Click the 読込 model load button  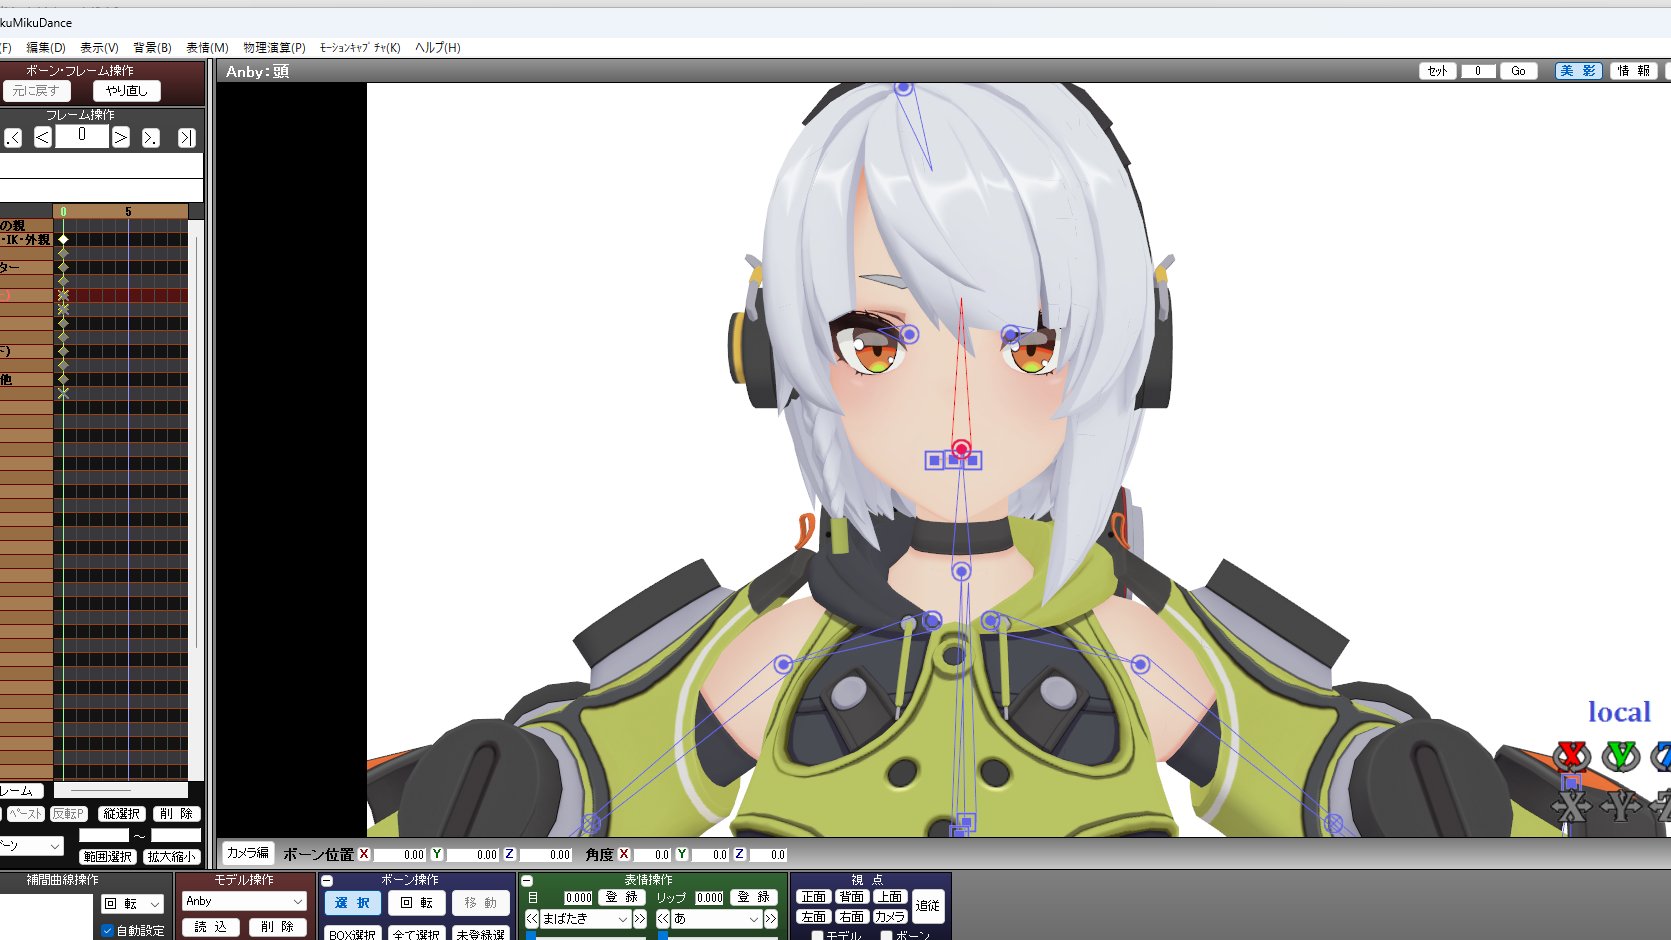[211, 927]
